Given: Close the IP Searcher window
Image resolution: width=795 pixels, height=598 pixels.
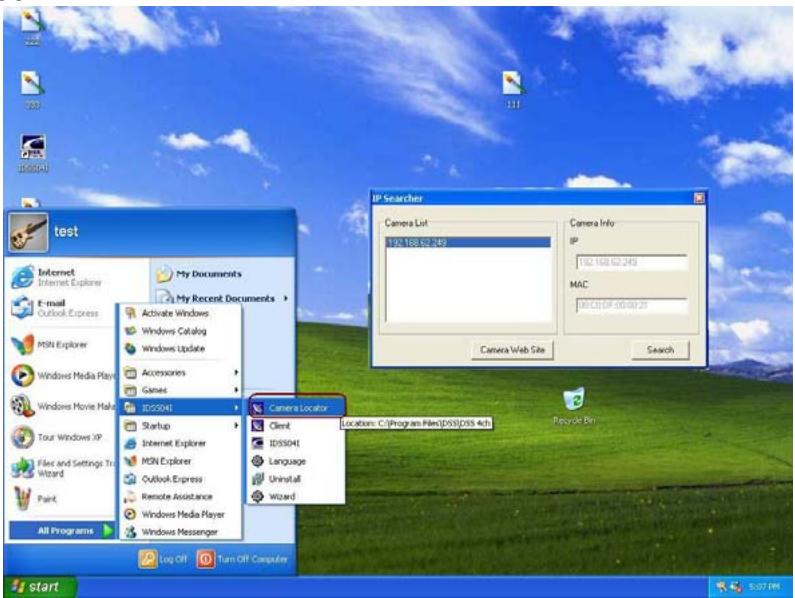Looking at the screenshot, I should (699, 198).
